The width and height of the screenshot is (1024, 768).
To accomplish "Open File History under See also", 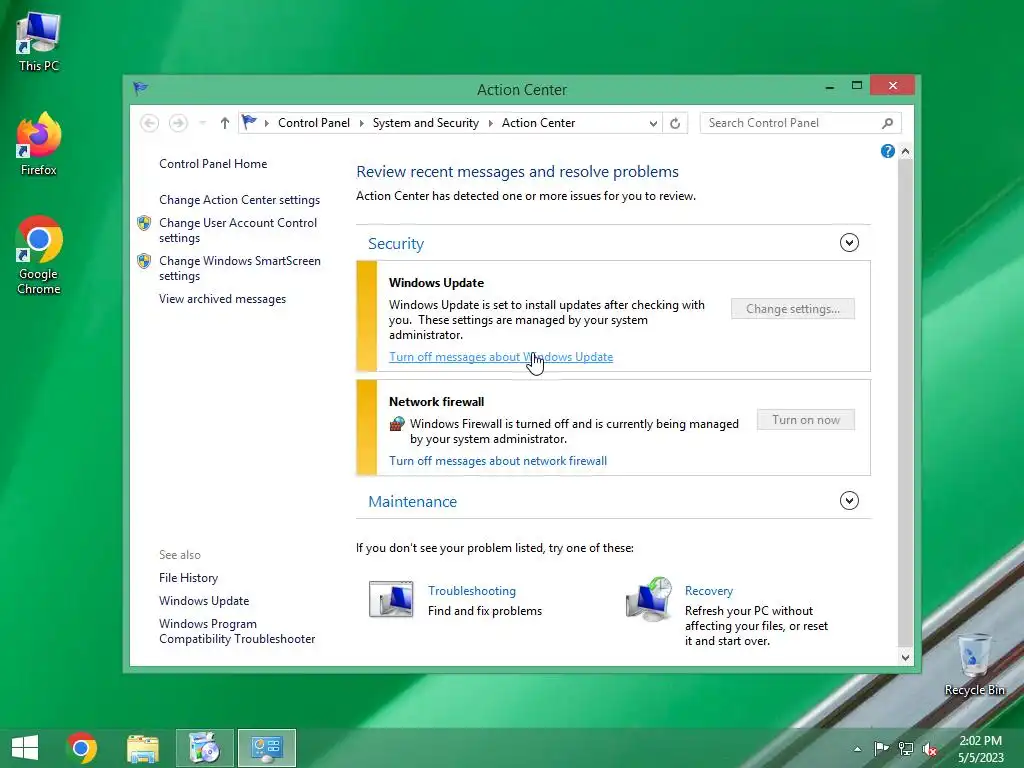I will pos(188,578).
